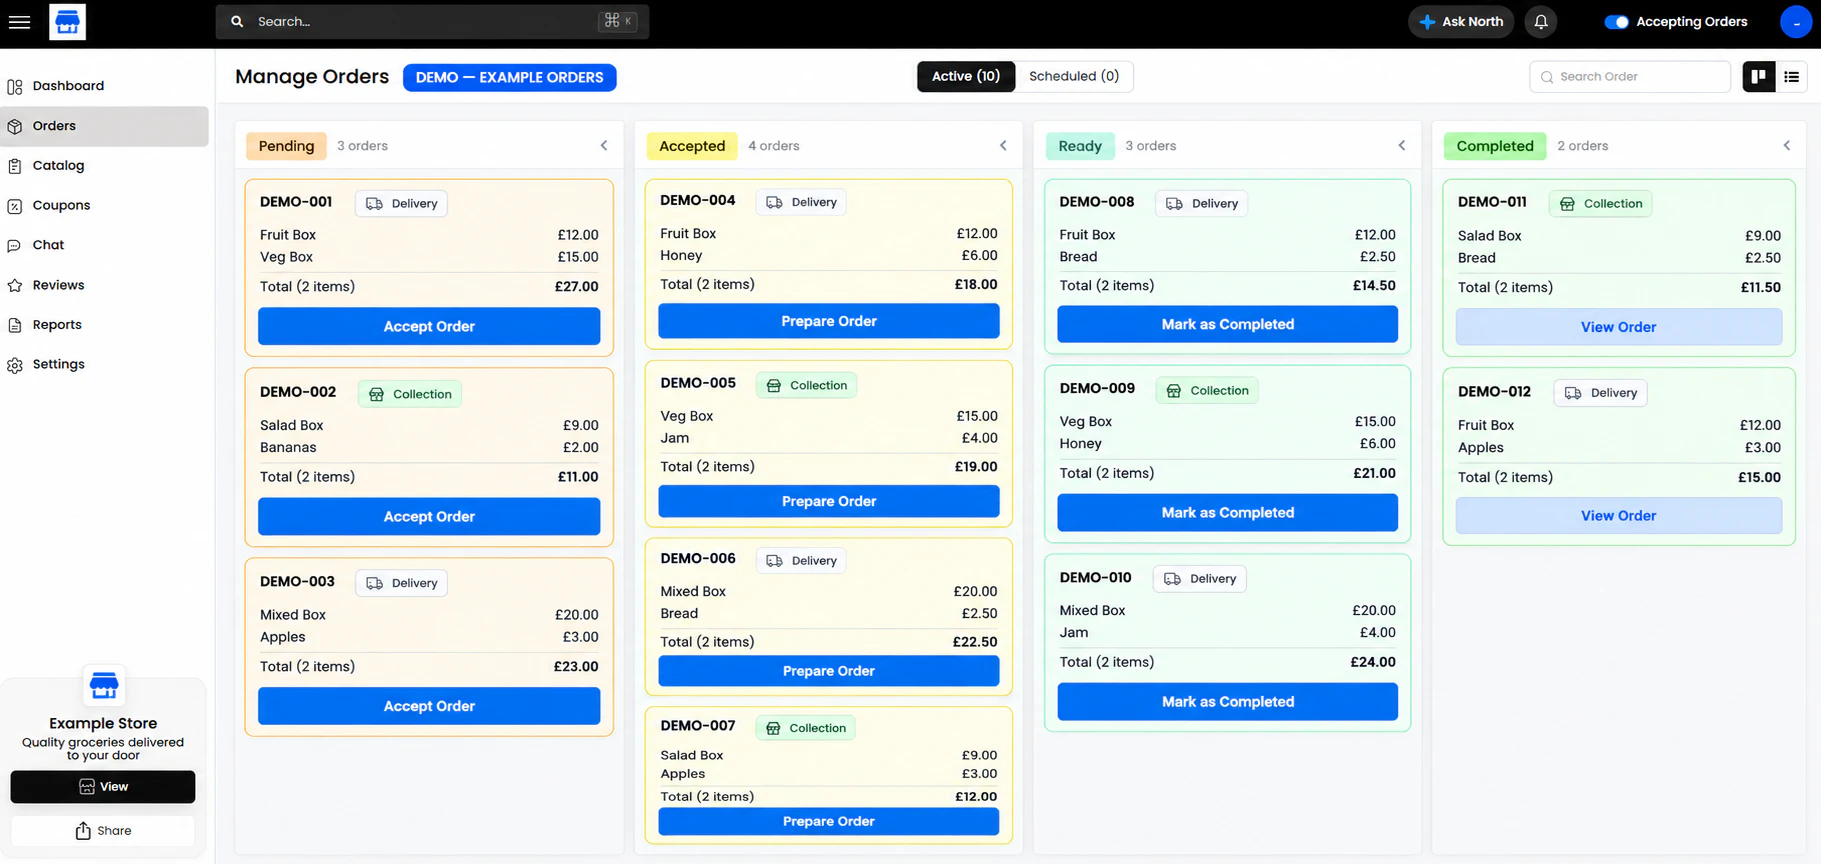Open Orders in the sidebar
The width and height of the screenshot is (1821, 864).
(x=104, y=126)
